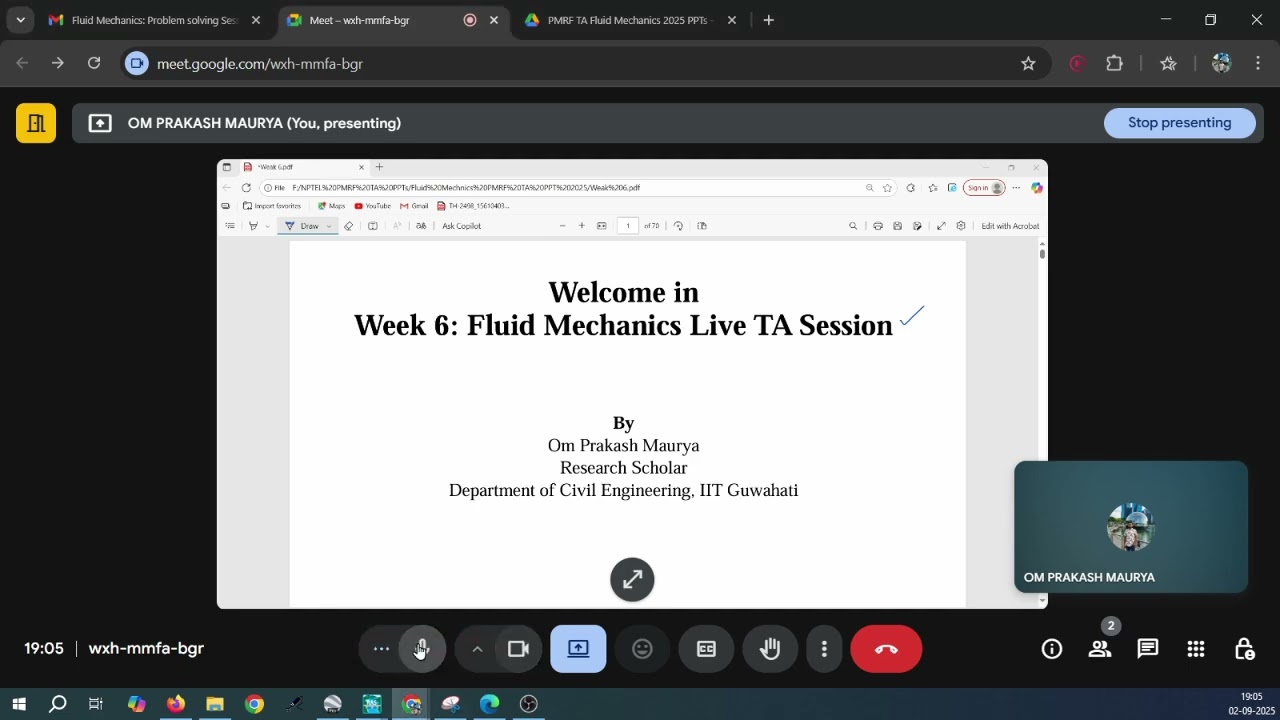The image size is (1280, 720).
Task: Open Windows taskbar search
Action: pyautogui.click(x=58, y=704)
